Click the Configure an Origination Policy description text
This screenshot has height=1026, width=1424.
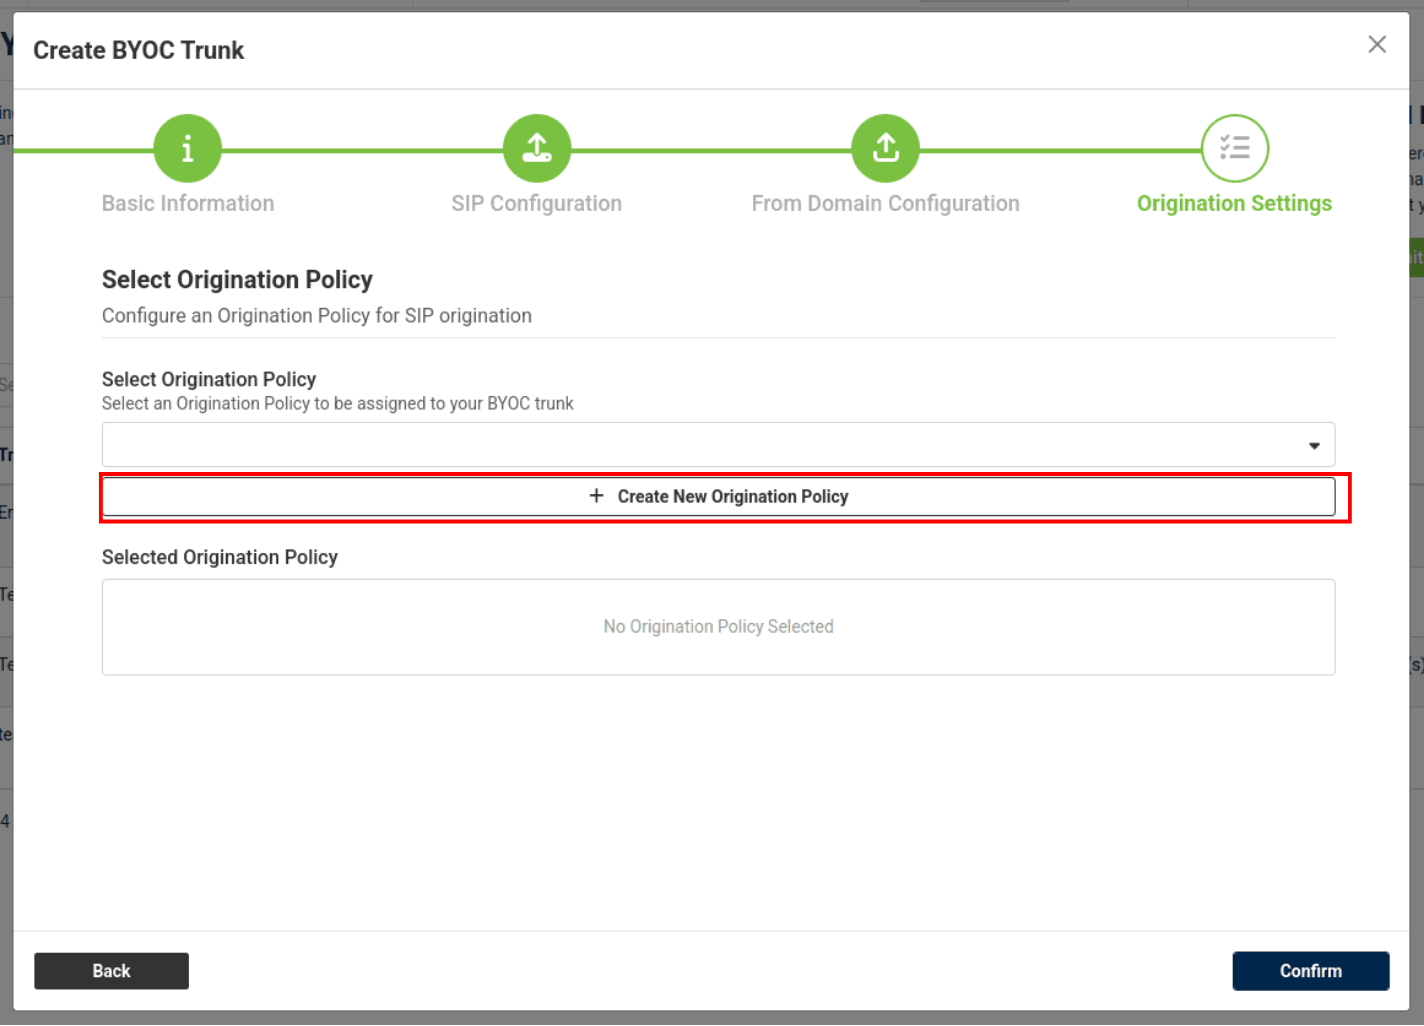[x=317, y=316]
